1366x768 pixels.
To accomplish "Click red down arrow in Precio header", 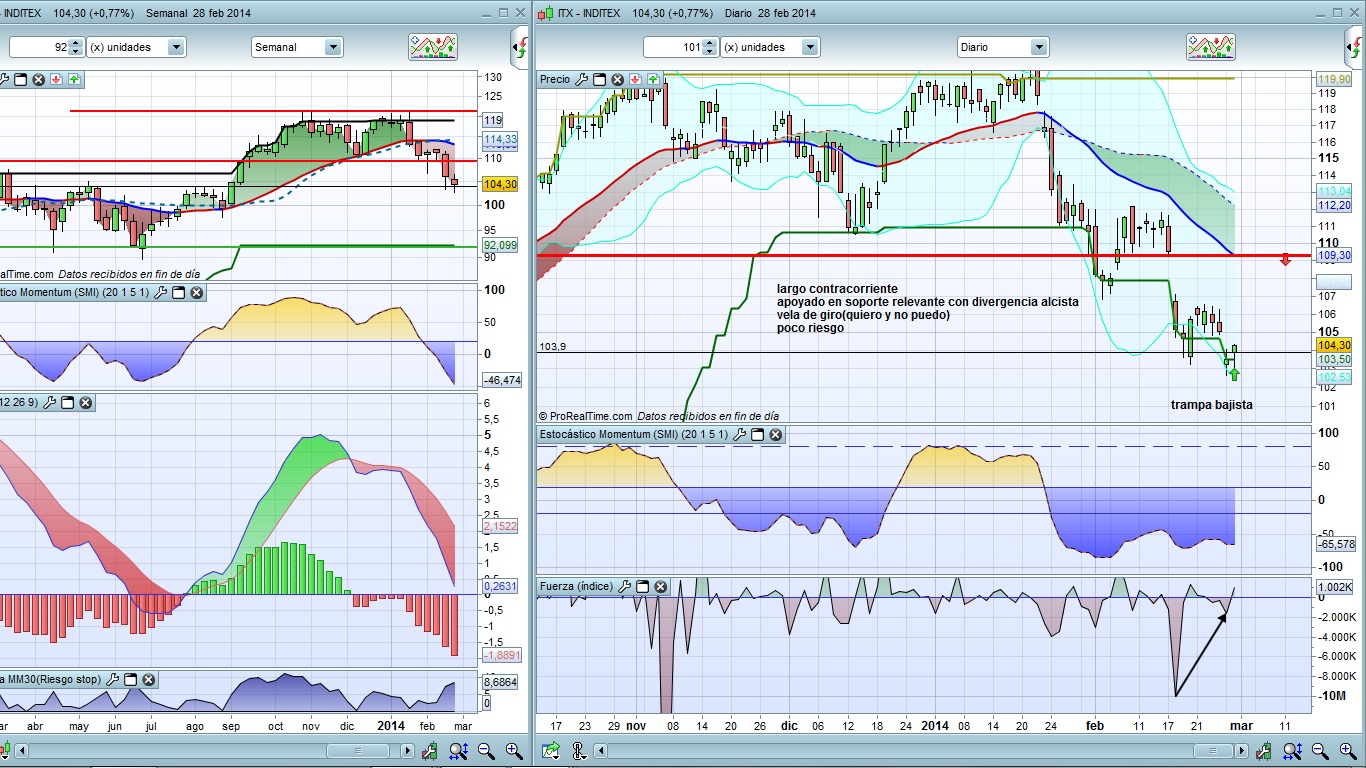I will tap(635, 79).
